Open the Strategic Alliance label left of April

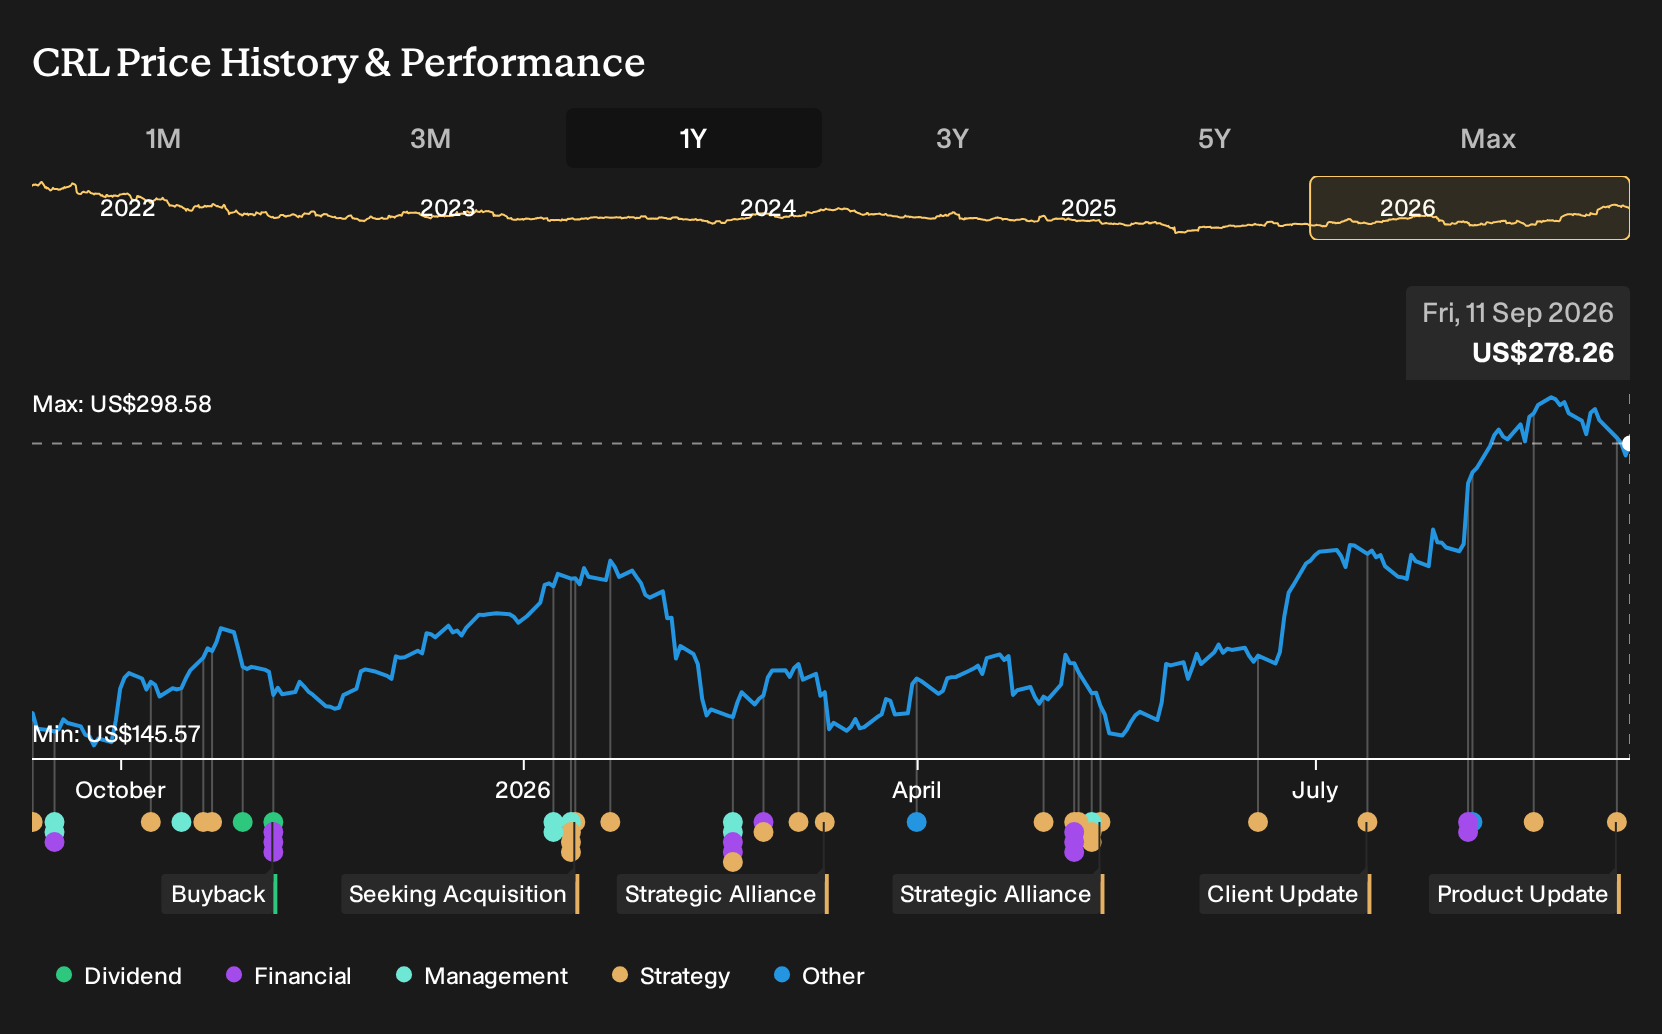point(722,894)
